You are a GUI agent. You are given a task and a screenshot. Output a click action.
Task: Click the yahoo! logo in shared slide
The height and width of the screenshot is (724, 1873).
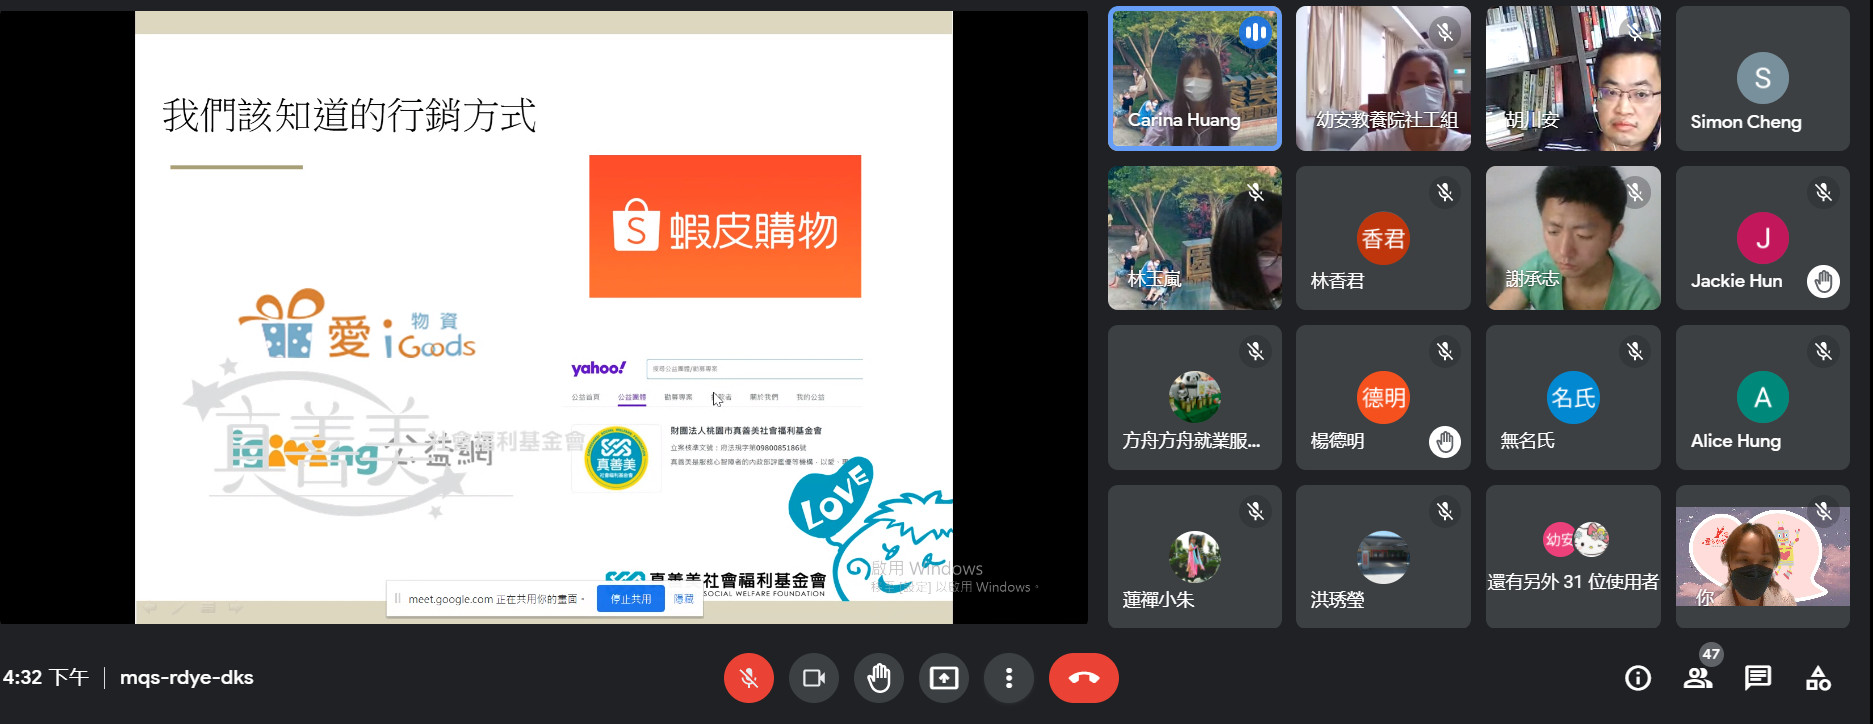coord(598,368)
